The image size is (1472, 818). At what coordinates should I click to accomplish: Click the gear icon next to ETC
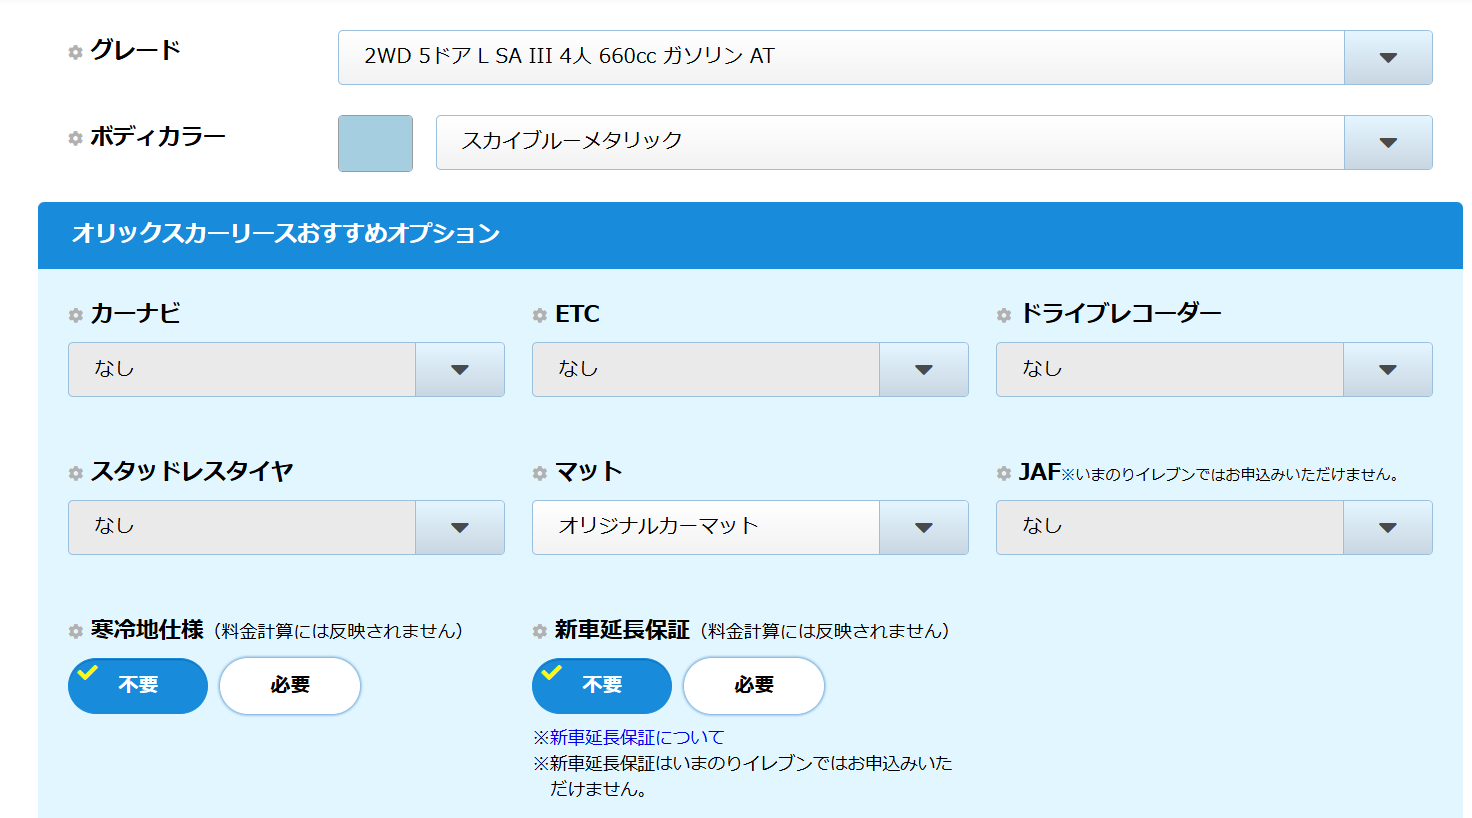[x=540, y=315]
